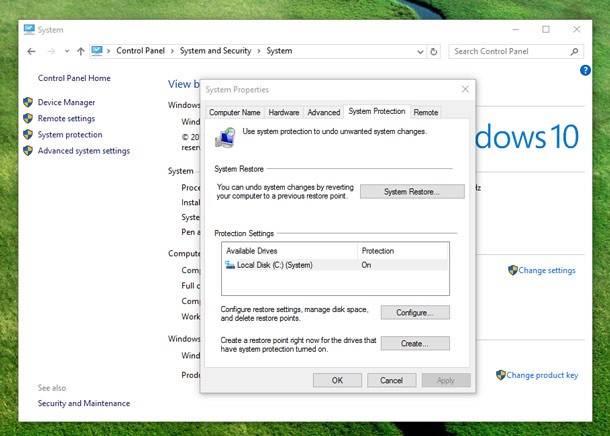Click Change settings link
610x436 pixels.
[547, 270]
